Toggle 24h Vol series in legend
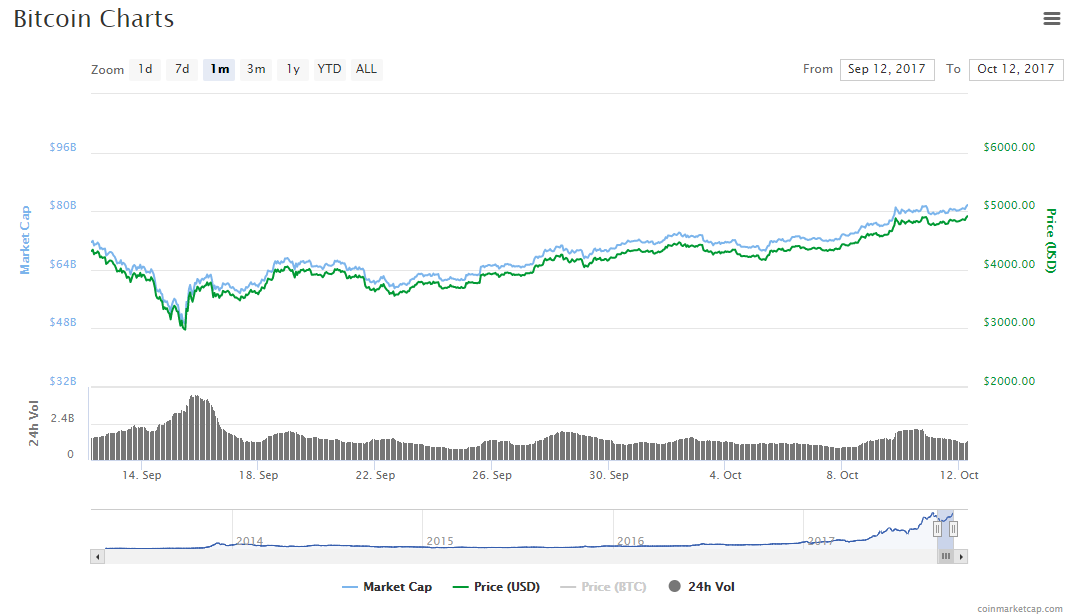This screenshot has height=616, width=1081. [702, 587]
